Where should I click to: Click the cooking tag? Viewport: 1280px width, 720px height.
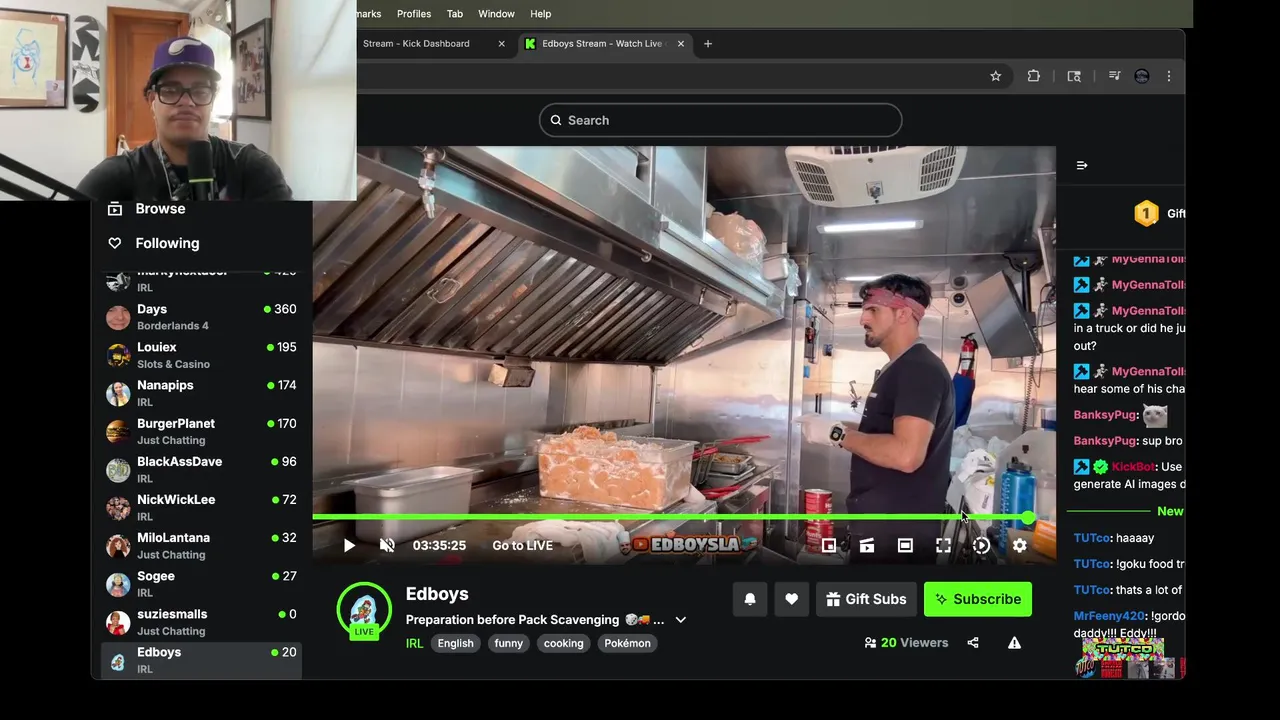563,643
